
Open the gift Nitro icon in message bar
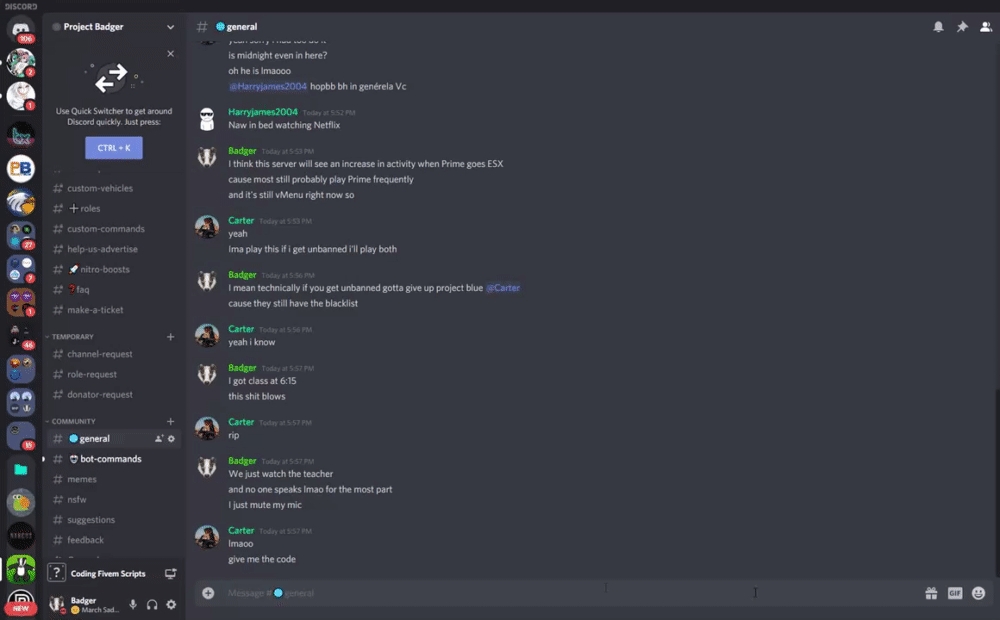(931, 593)
